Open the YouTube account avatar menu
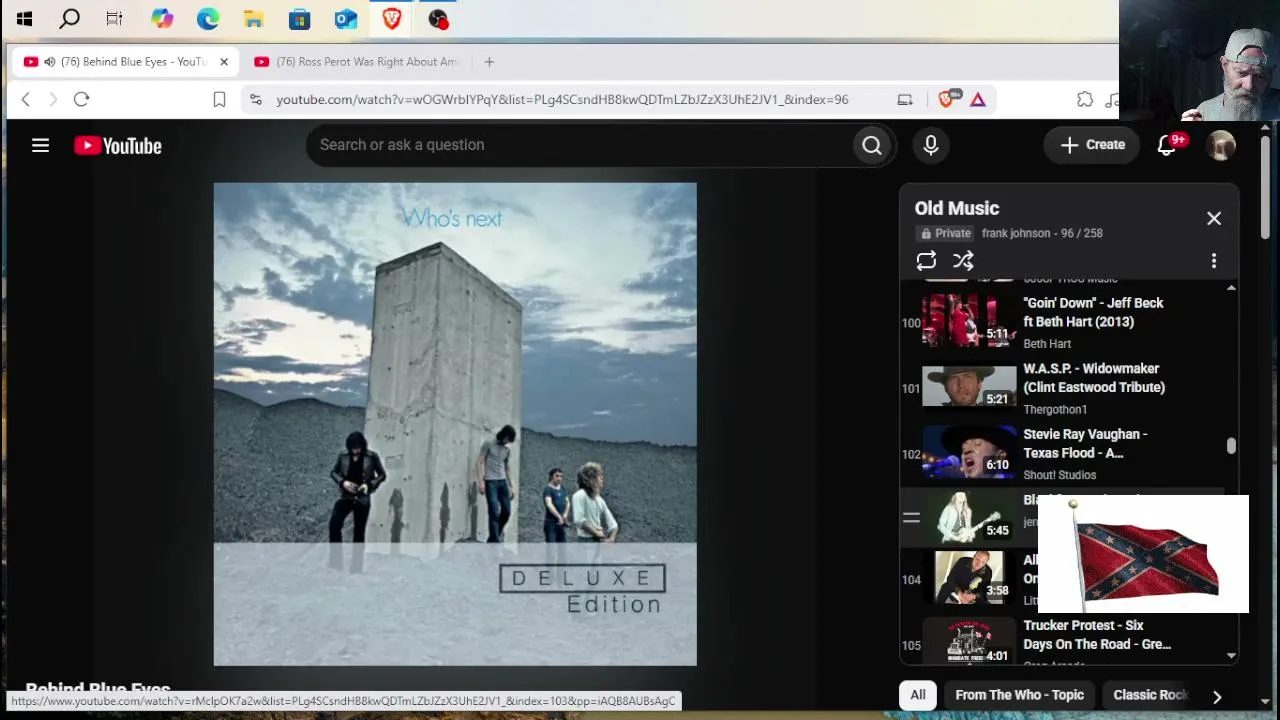The image size is (1280, 720). 1221,145
